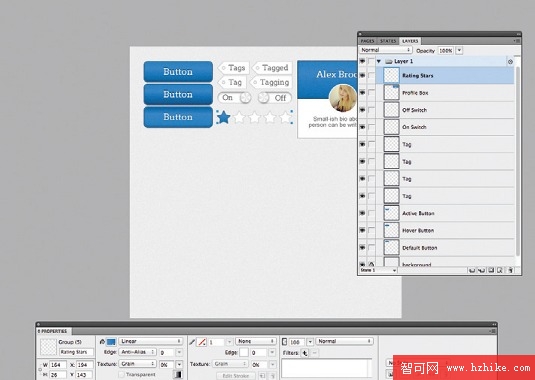Viewport: 535px width, 380px height.
Task: Click the constrain proportions icon beside W and H
Action: (x=40, y=369)
